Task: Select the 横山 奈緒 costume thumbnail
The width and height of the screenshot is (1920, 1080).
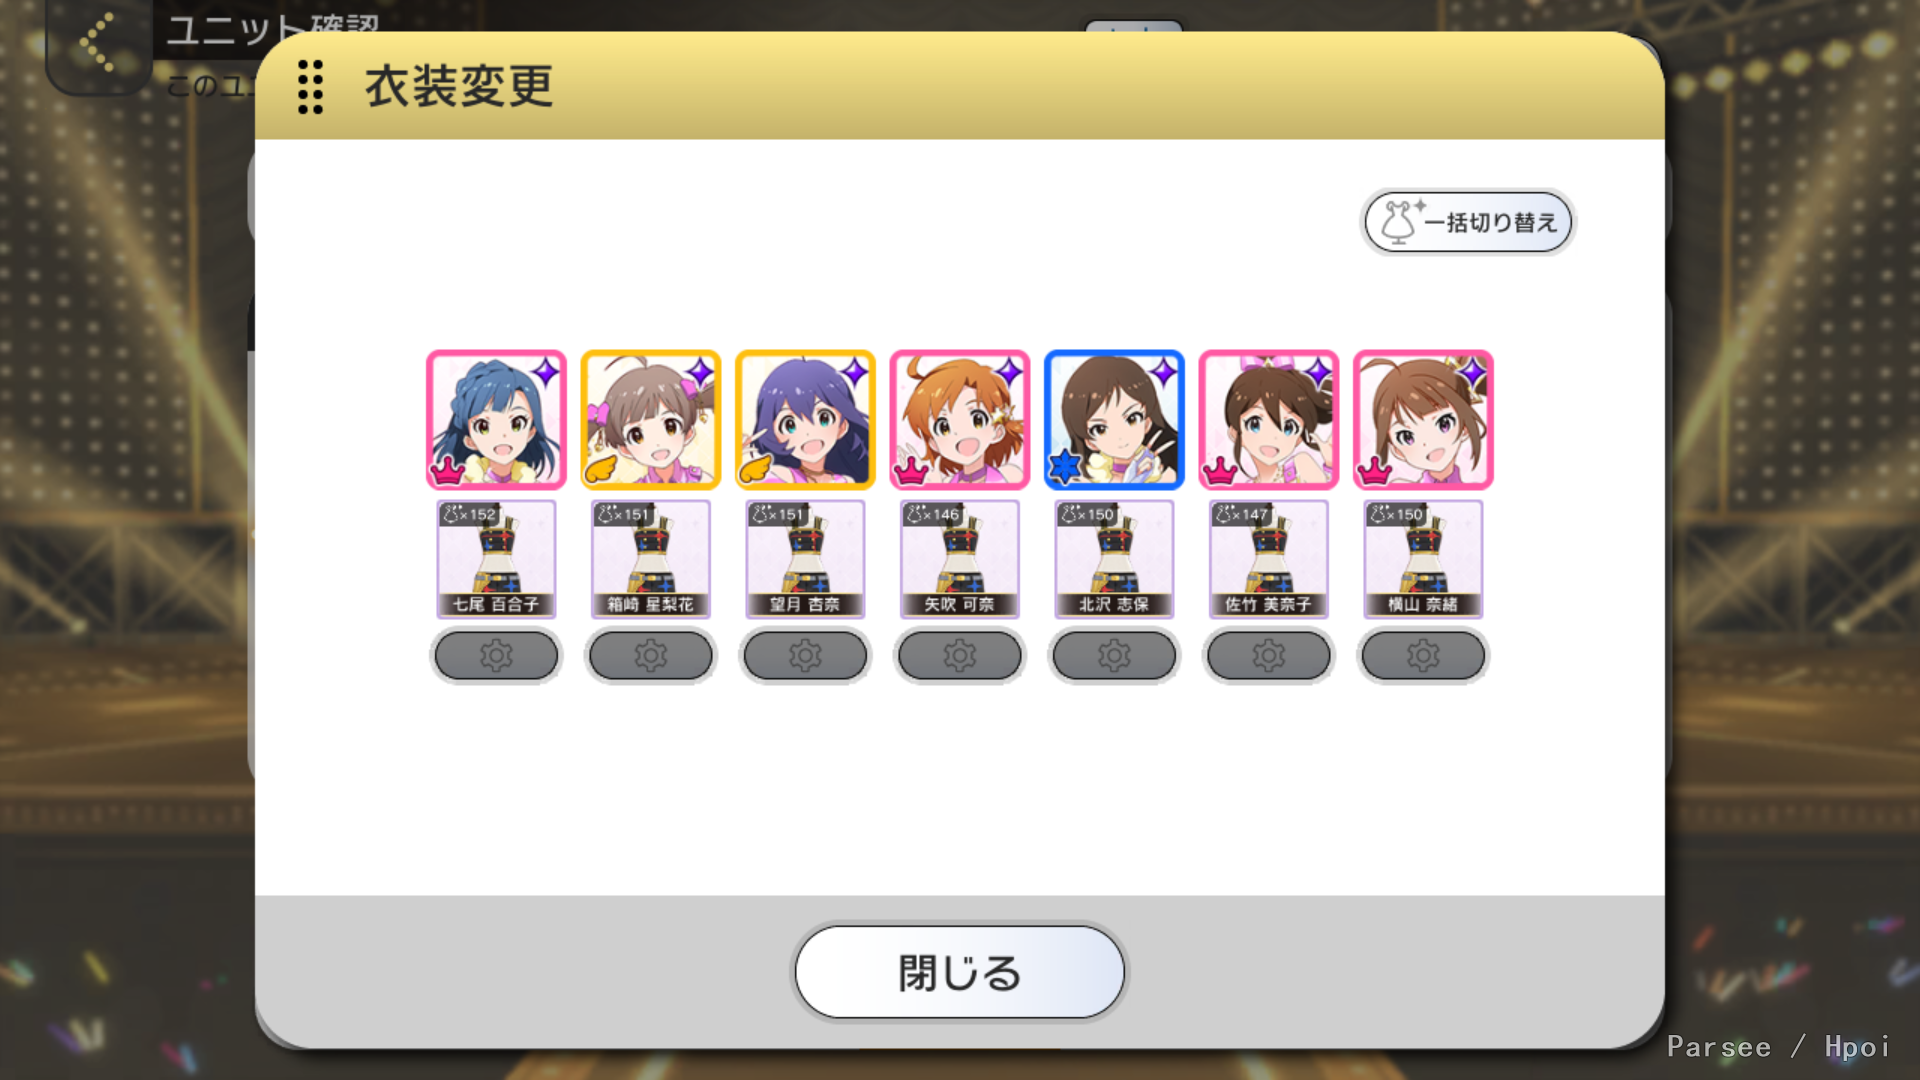Action: click(x=1423, y=559)
